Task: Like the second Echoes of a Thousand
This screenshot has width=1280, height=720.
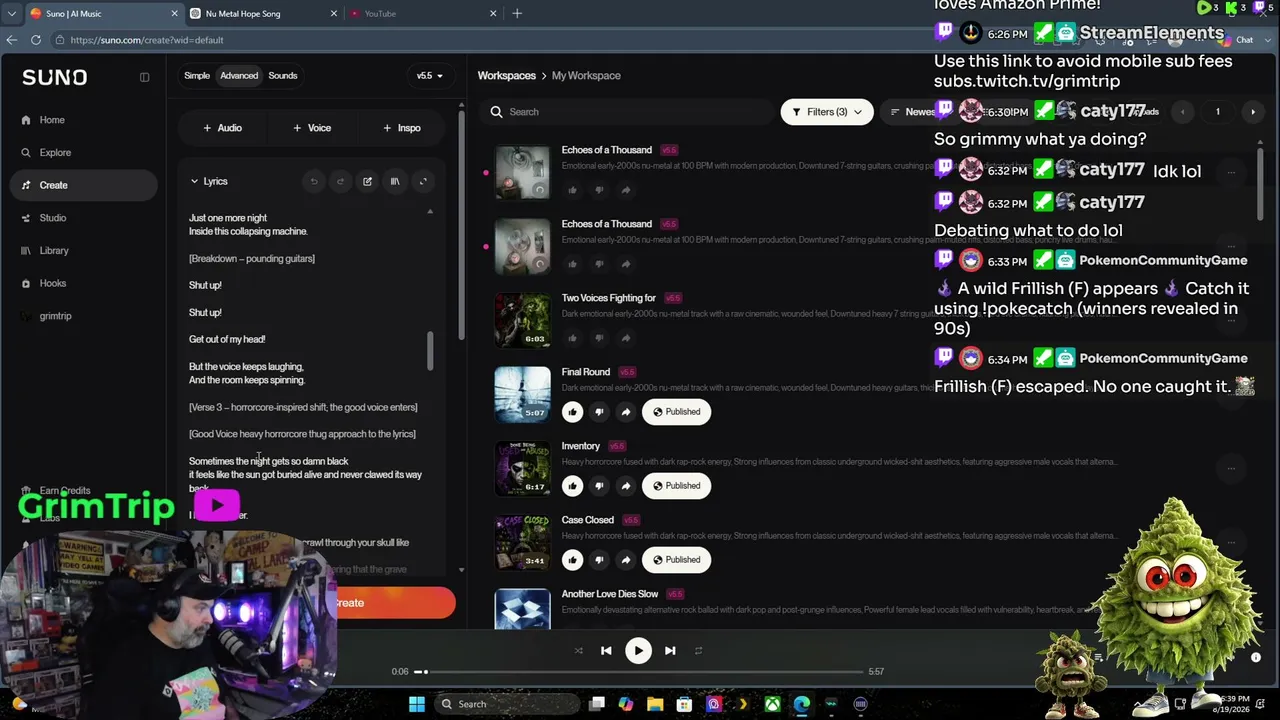Action: [x=572, y=264]
